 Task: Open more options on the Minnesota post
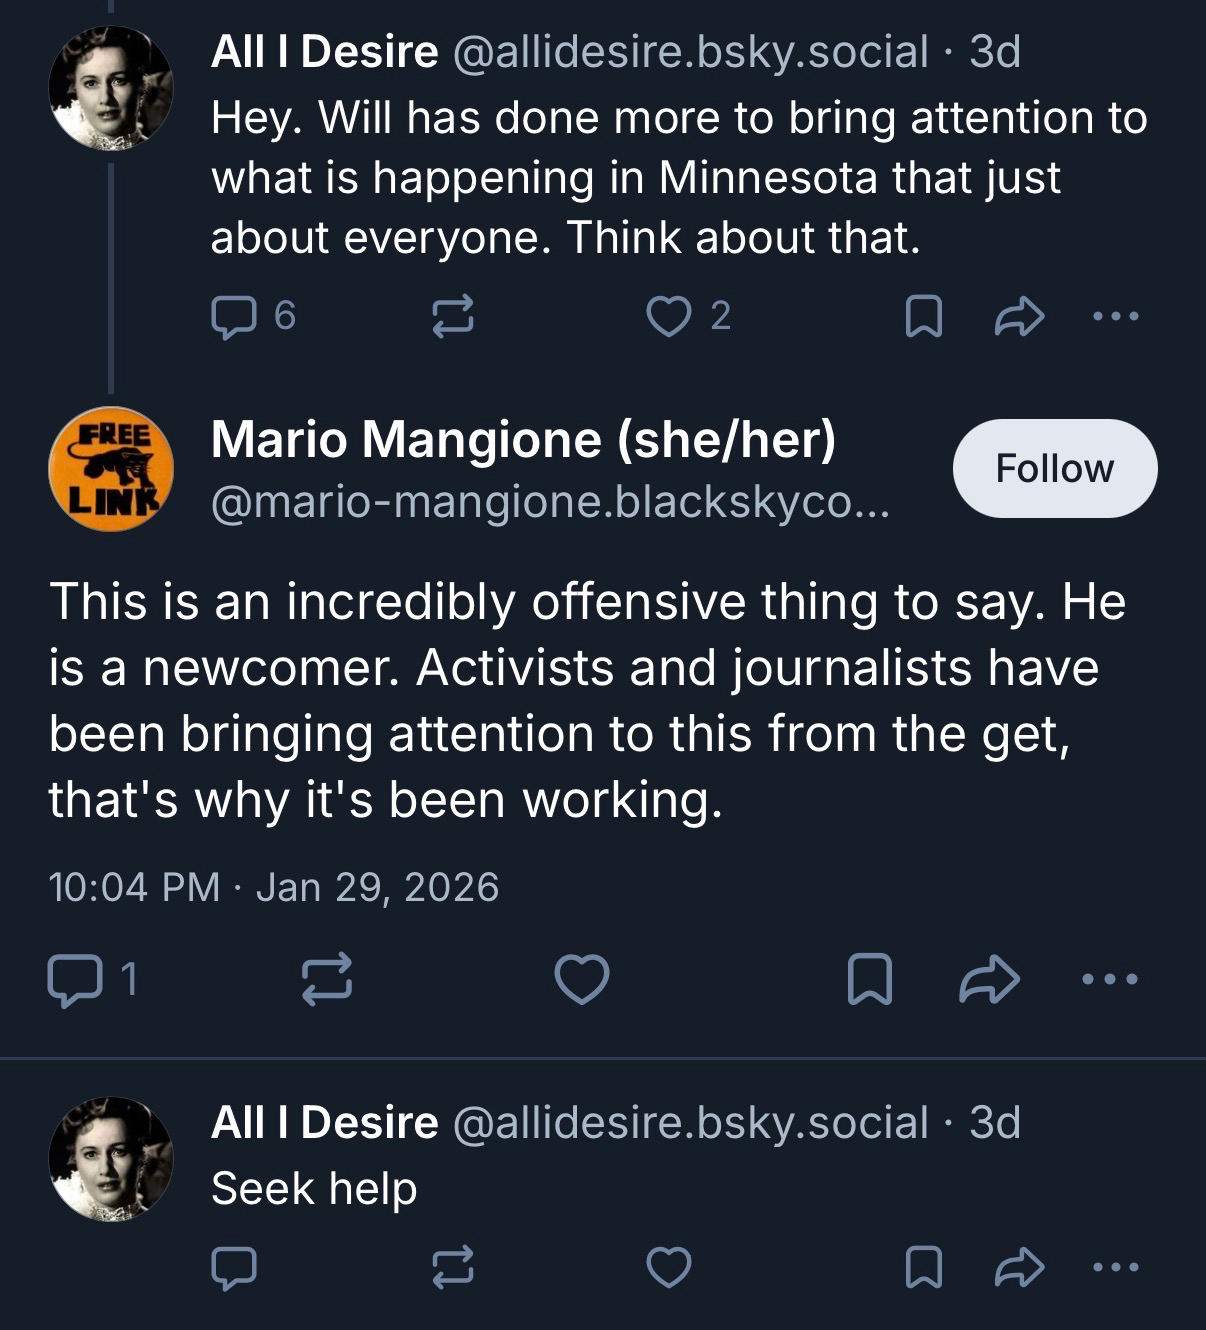(x=1116, y=317)
